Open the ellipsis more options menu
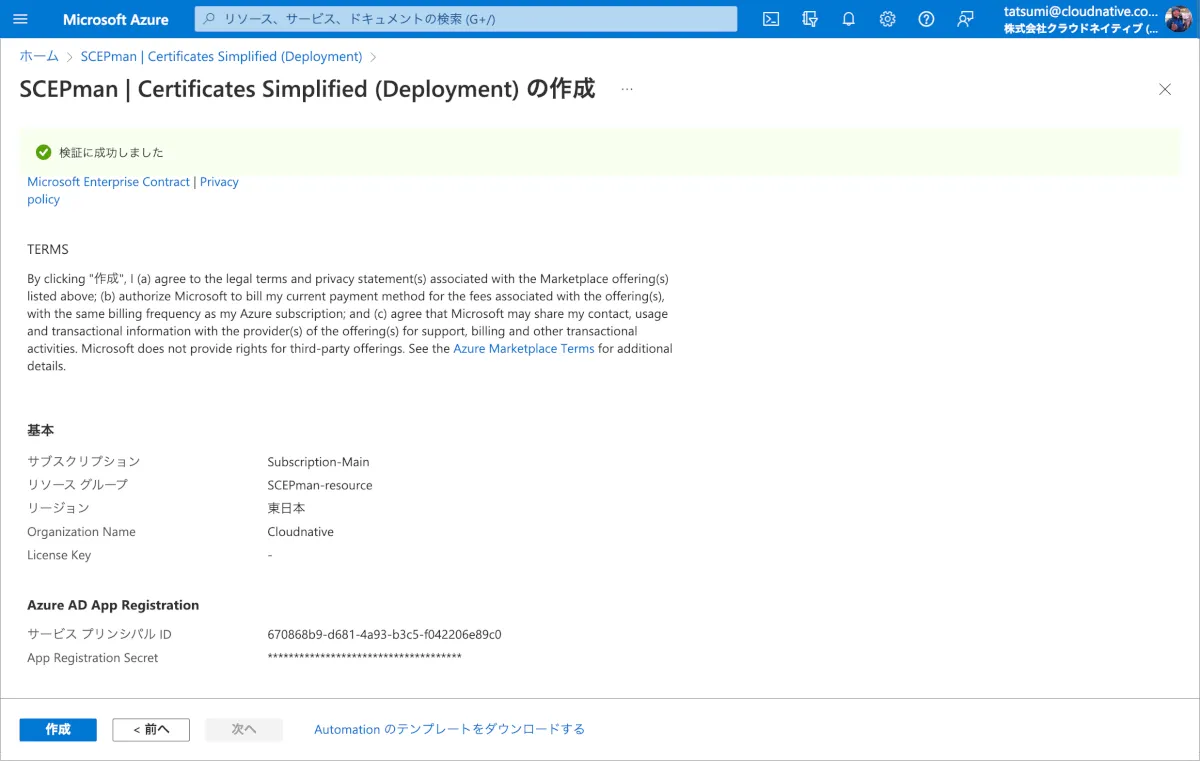 [627, 89]
